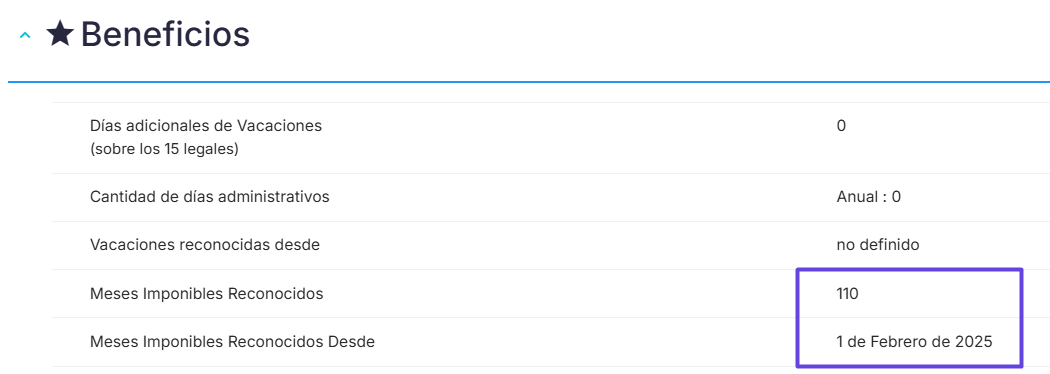Screen dimensions: 1050x374
Task: Click the Meses Imponibles Reconocidos Desde row
Action: tap(550, 342)
